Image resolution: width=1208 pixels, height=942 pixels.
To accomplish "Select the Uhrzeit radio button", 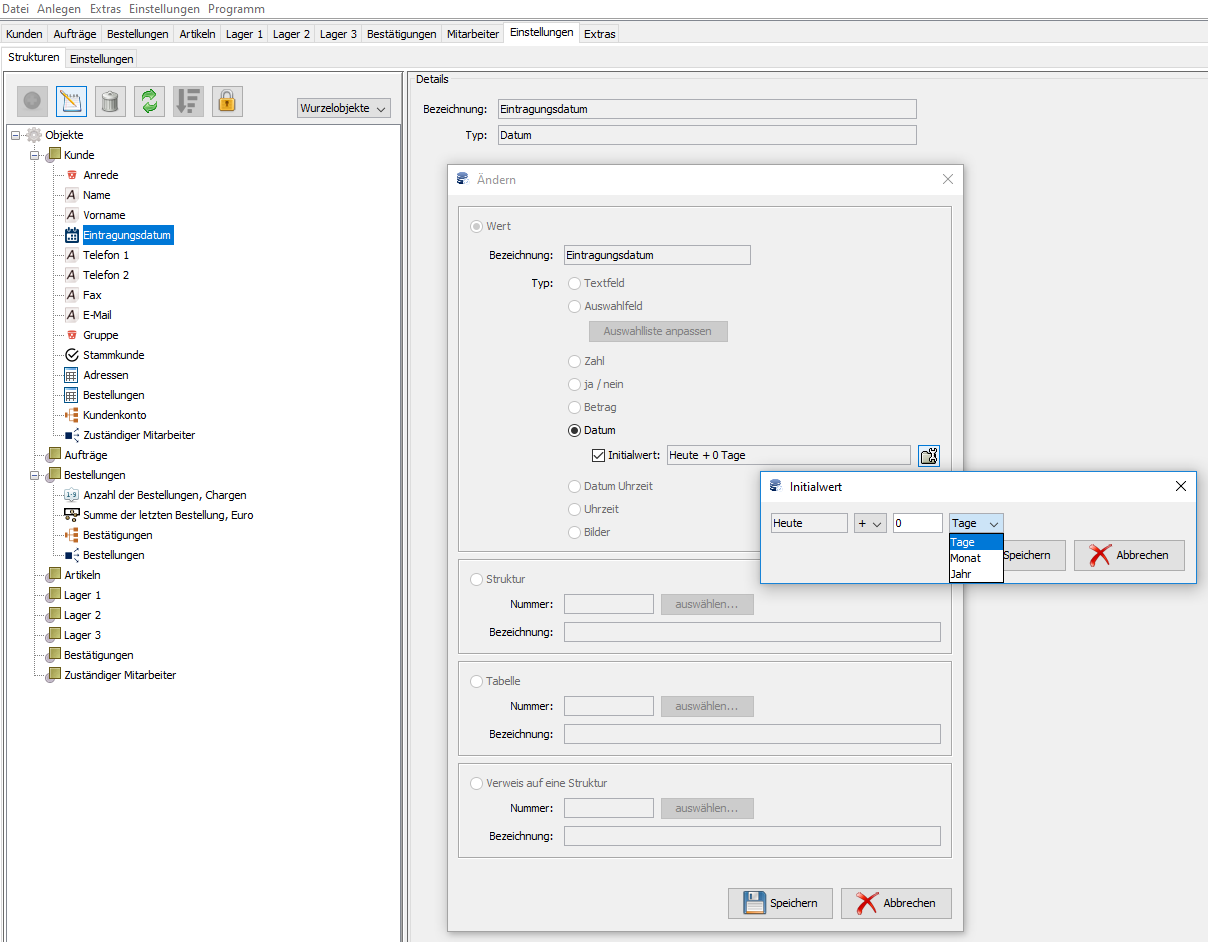I will click(x=575, y=509).
